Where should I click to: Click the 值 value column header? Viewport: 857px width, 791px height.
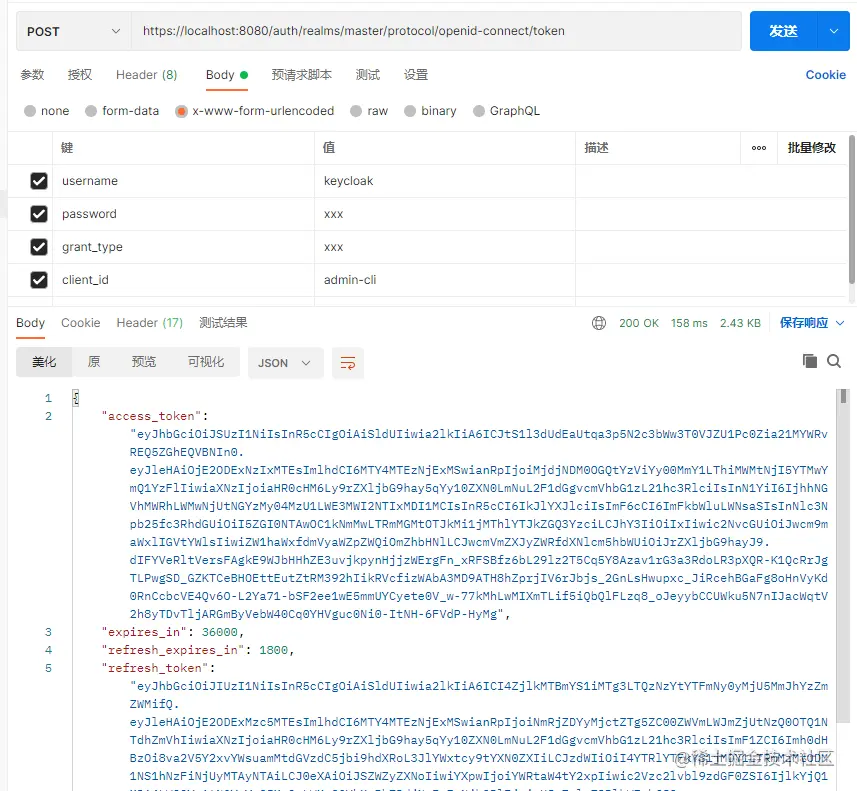(x=328, y=148)
